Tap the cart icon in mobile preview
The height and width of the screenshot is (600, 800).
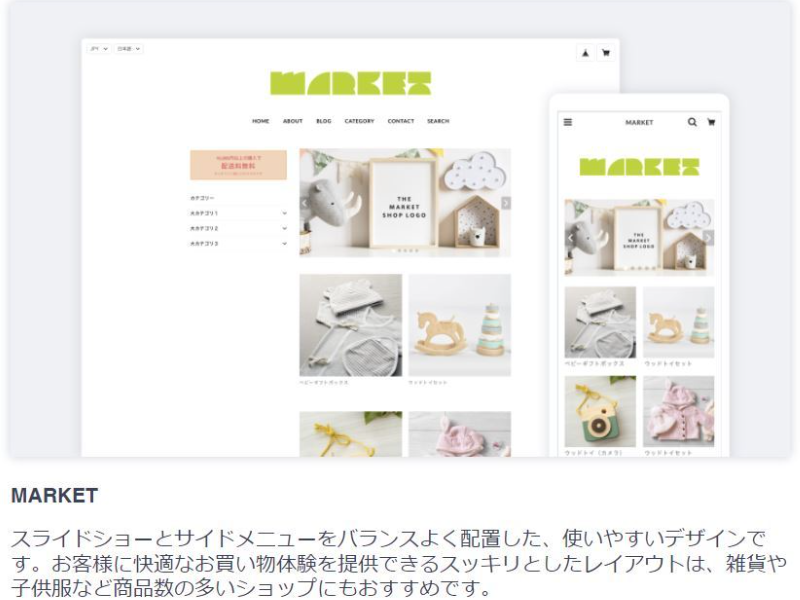point(711,122)
